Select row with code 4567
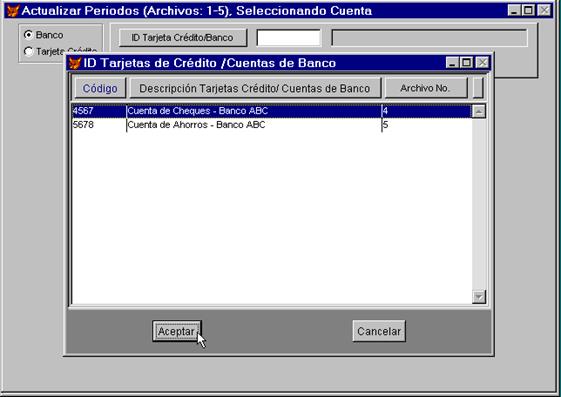 272,111
